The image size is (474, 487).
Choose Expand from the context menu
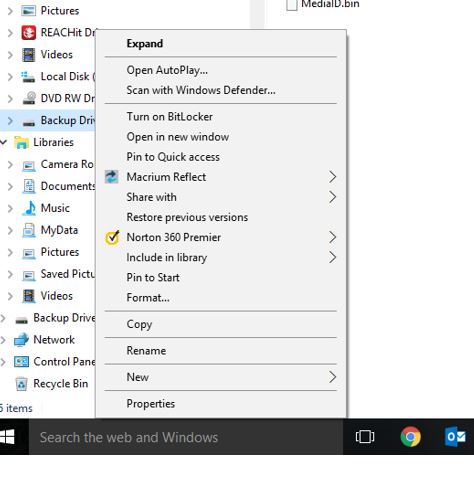click(x=221, y=44)
